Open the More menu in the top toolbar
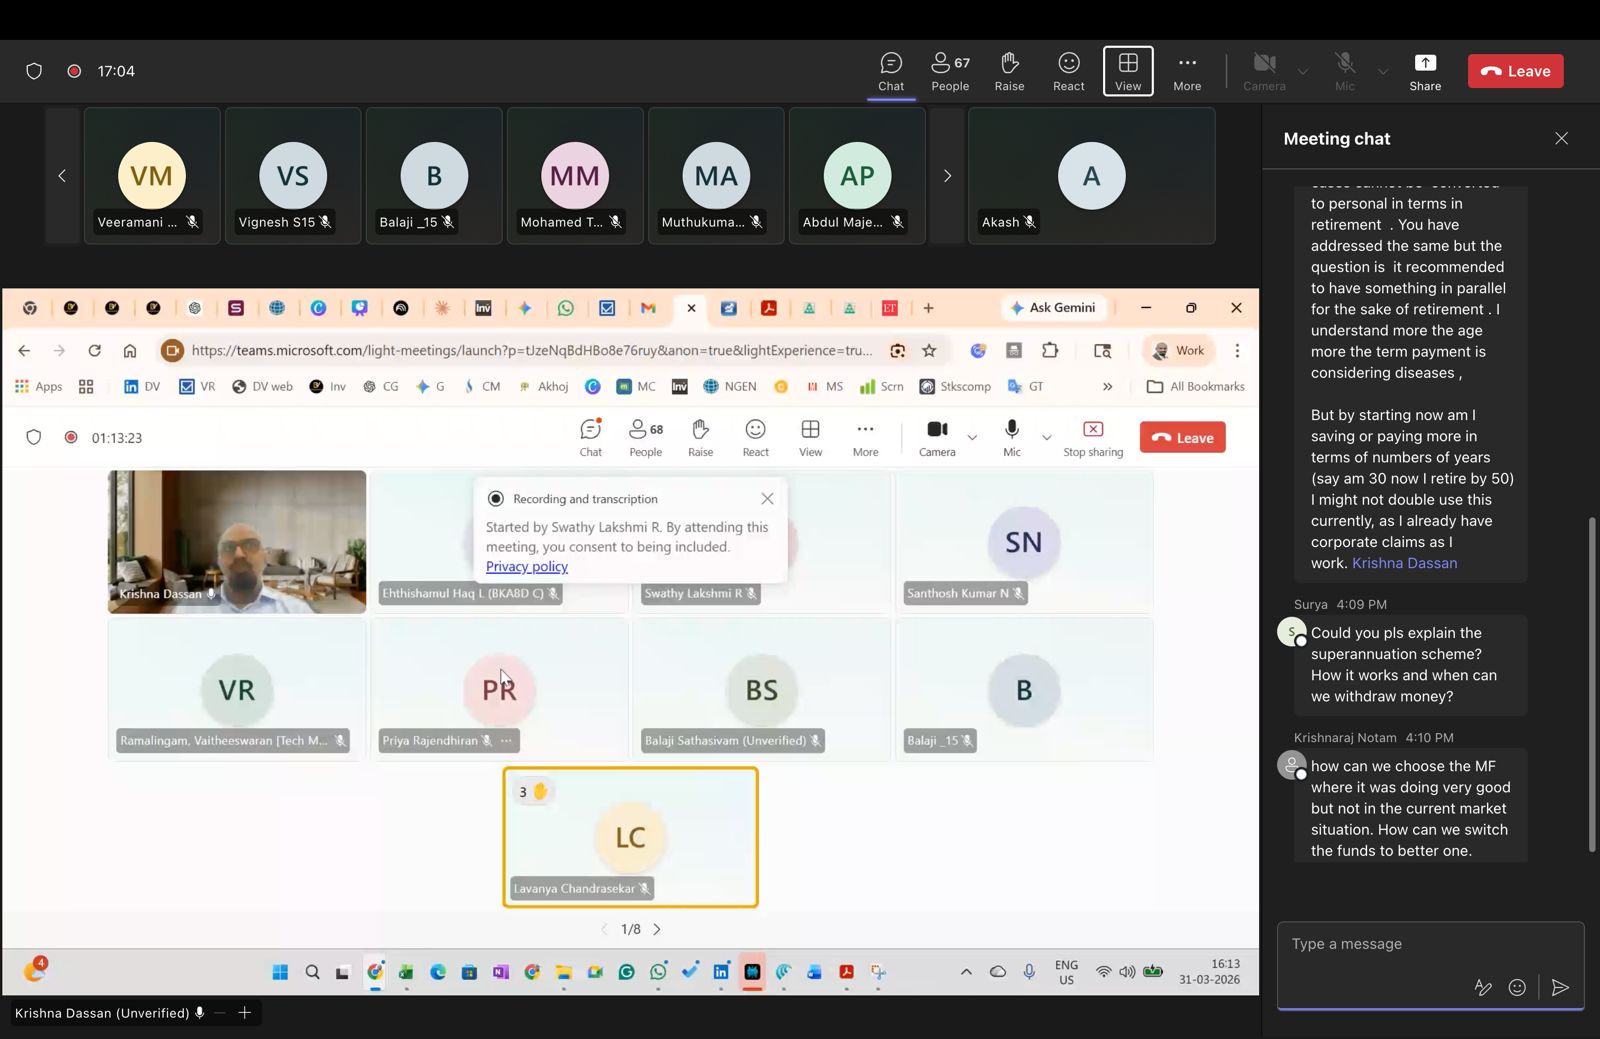The width and height of the screenshot is (1600, 1039). point(1187,71)
